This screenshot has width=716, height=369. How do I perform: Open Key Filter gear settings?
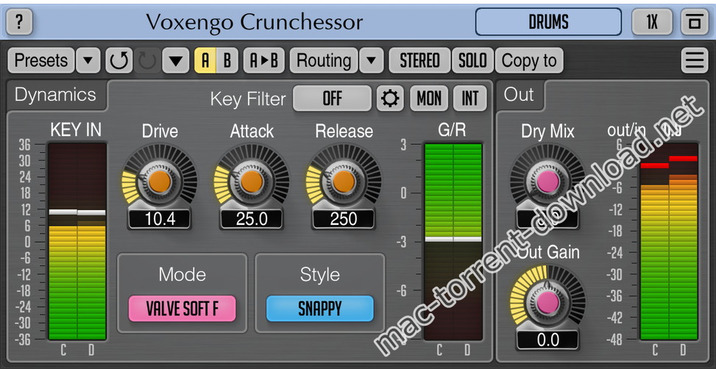click(x=390, y=98)
